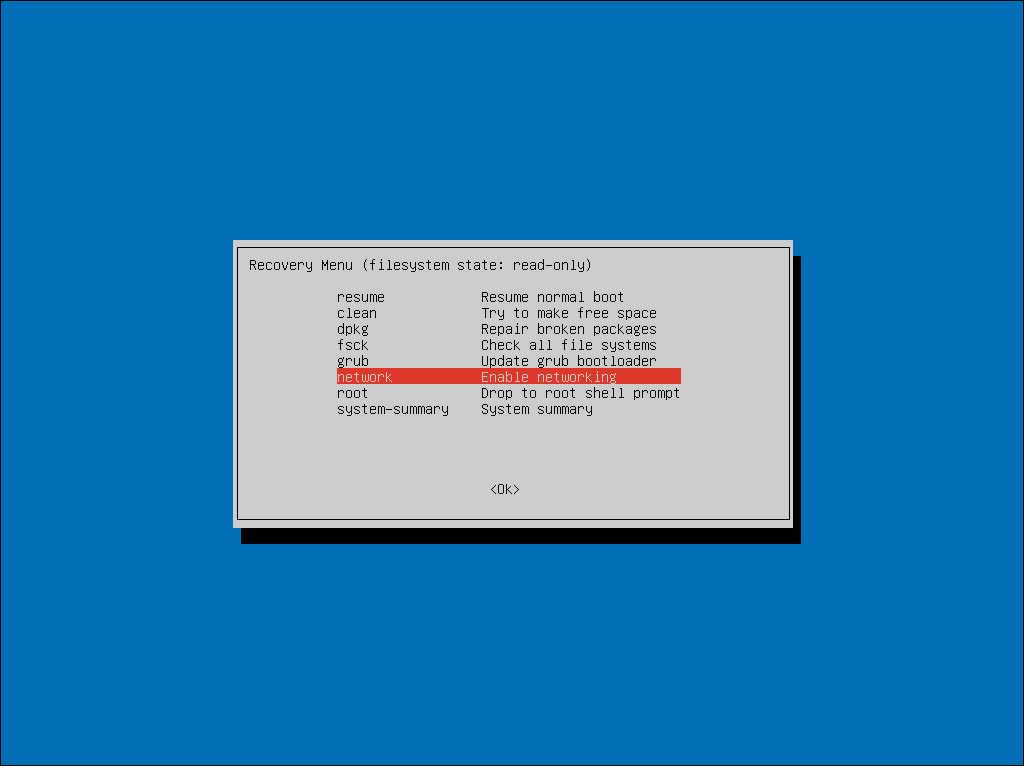This screenshot has height=766, width=1024.
Task: Click "Try to make free space" text
Action: (x=568, y=313)
